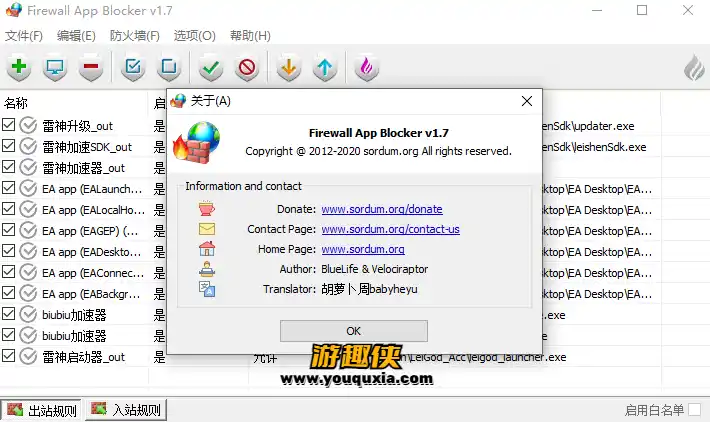Viewport: 710px width, 422px height.
Task: Select the leishenSdk.exe path cell
Action: point(594,147)
